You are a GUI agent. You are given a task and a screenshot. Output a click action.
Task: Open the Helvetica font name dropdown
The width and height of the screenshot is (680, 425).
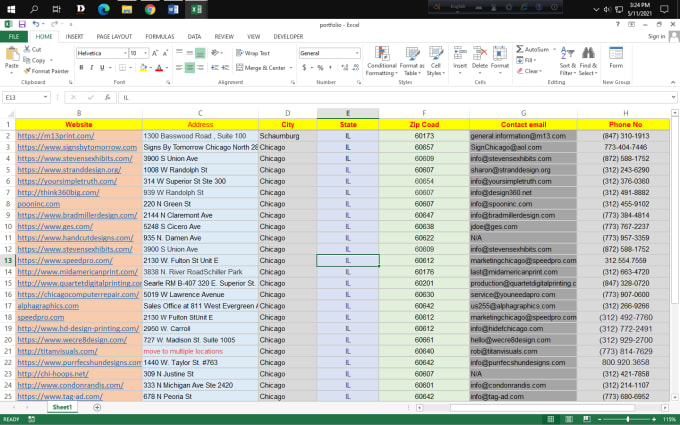[125, 53]
